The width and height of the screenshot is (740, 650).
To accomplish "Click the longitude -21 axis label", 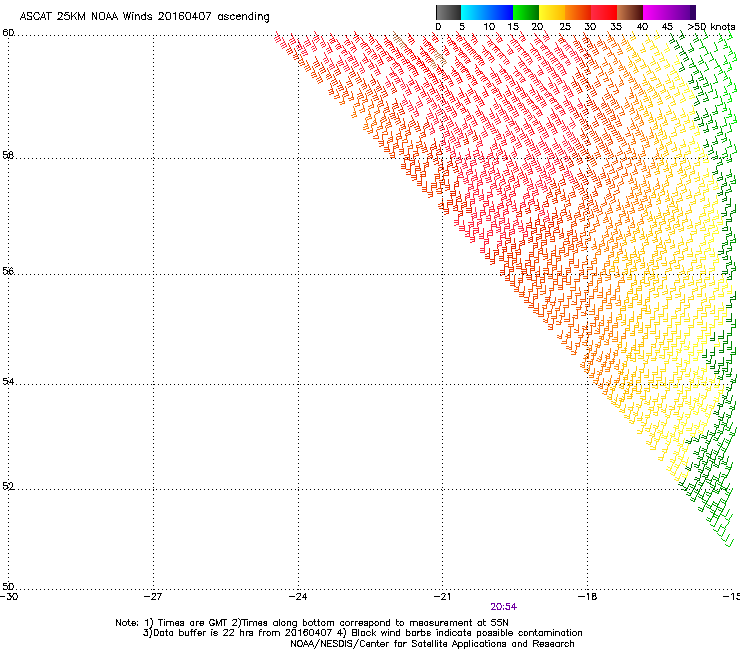I will pyautogui.click(x=443, y=597).
